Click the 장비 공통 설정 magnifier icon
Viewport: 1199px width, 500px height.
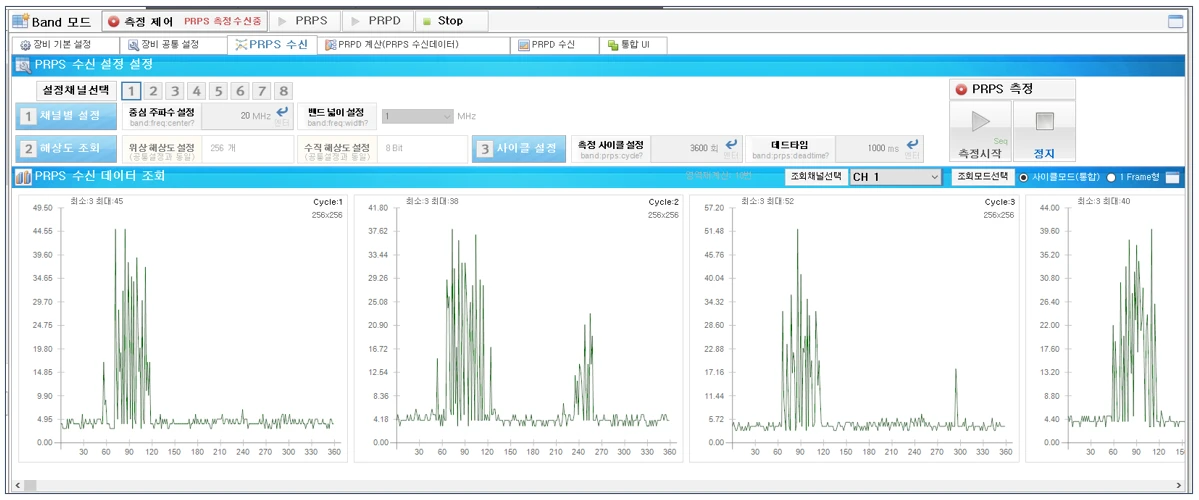point(134,45)
